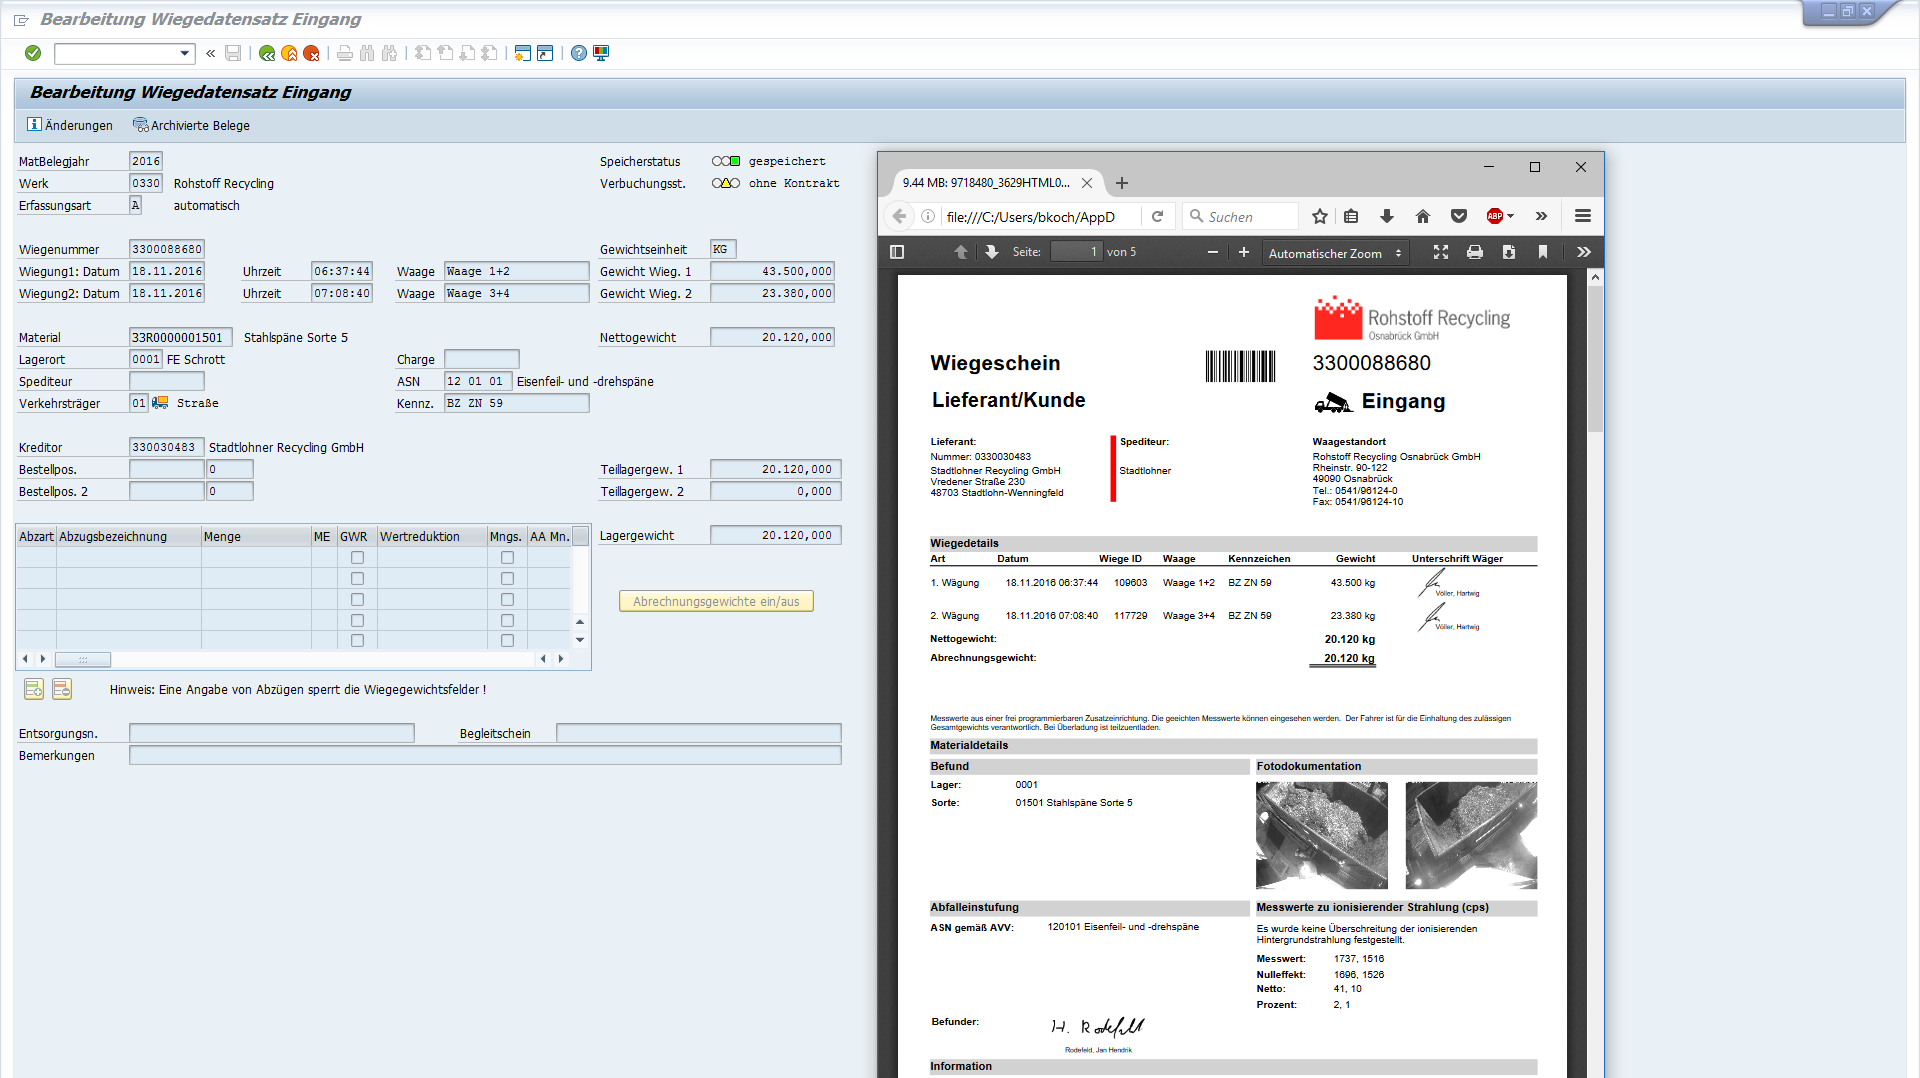Click the bookmark star icon
This screenshot has height=1078, width=1920.
(x=1320, y=216)
